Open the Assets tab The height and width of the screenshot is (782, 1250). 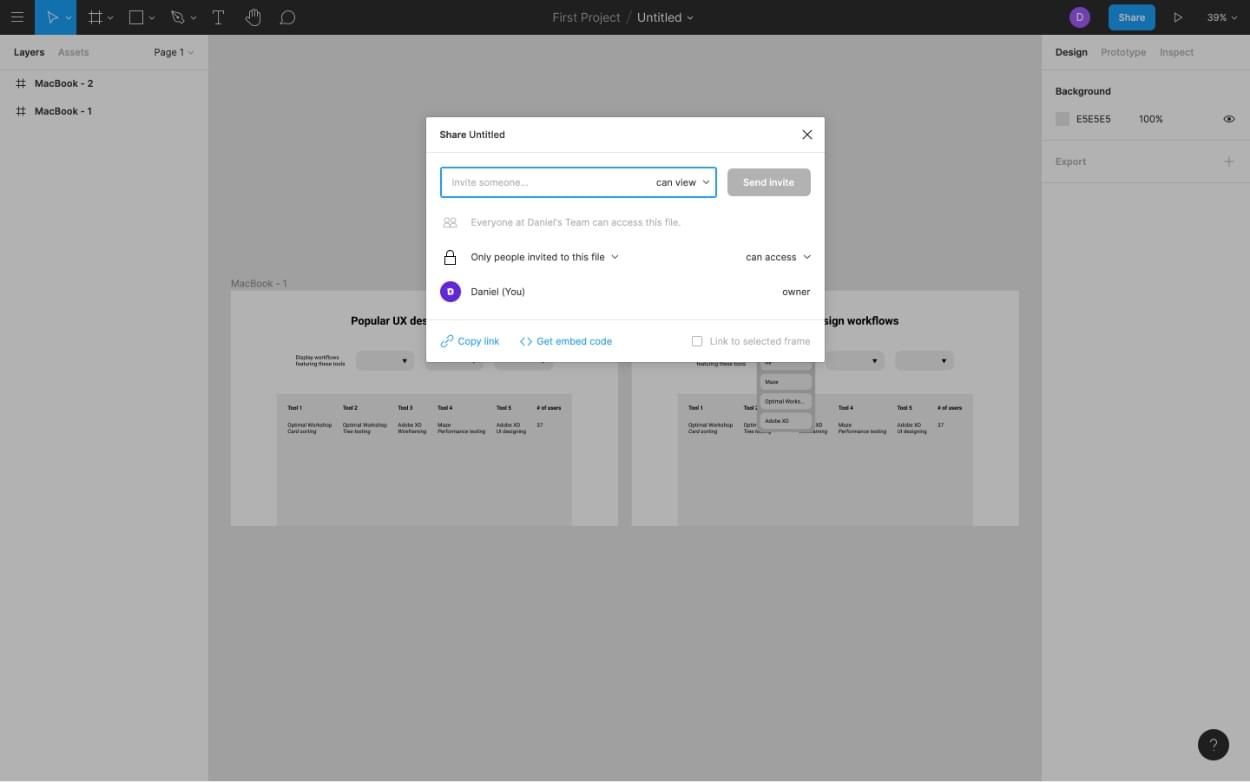(x=73, y=52)
